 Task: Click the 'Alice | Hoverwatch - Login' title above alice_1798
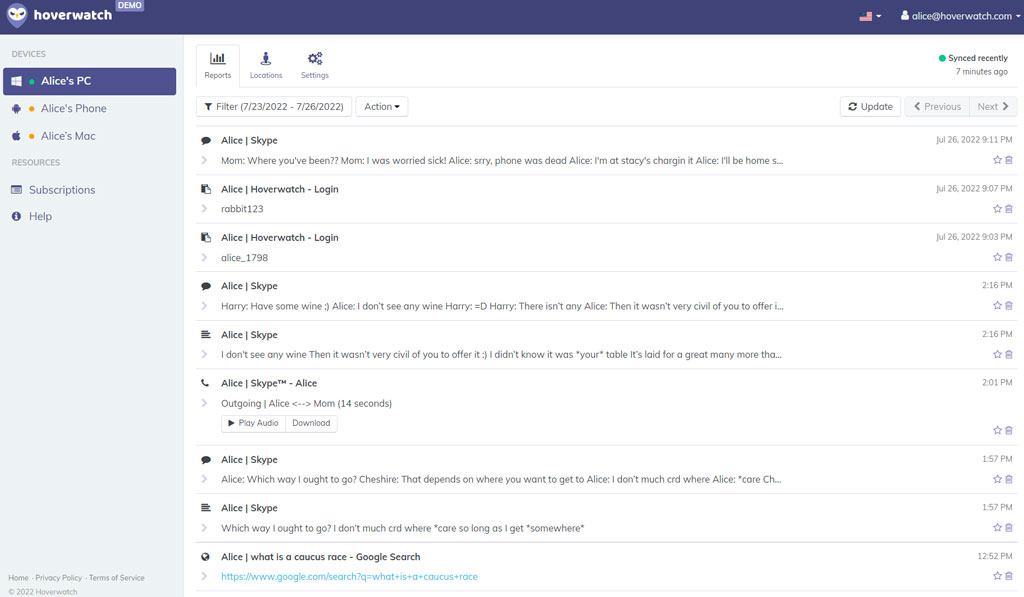click(x=280, y=238)
